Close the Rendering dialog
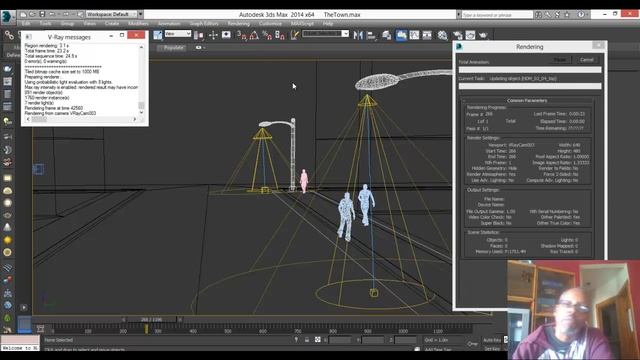Viewport: 640px width, 360px height. (598, 45)
